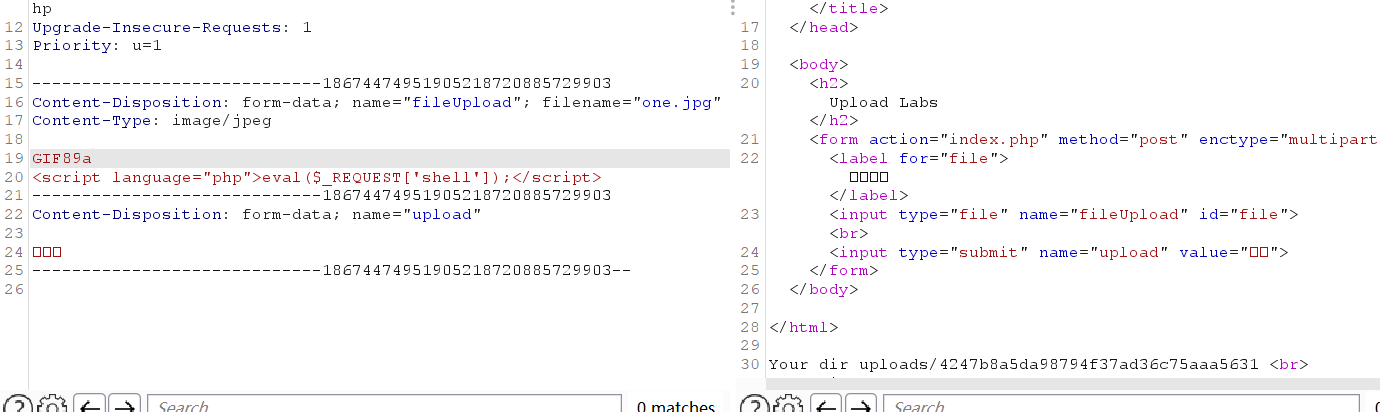
Task: Click the closing </title> tag
Action: (849, 8)
